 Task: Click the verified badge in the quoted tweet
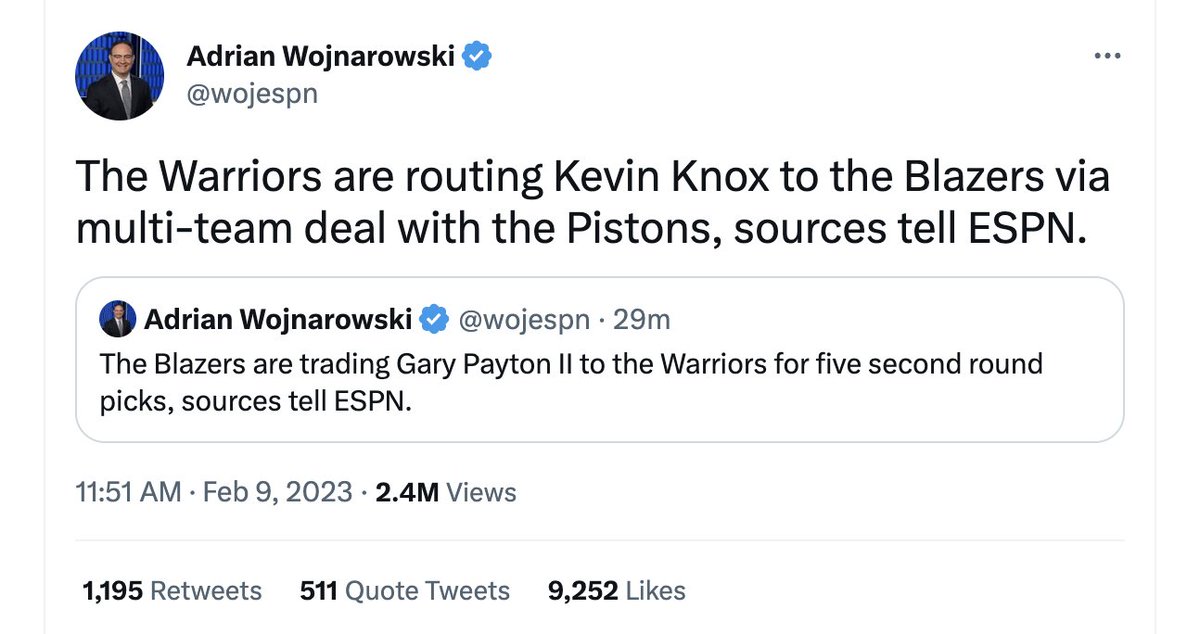click(433, 320)
